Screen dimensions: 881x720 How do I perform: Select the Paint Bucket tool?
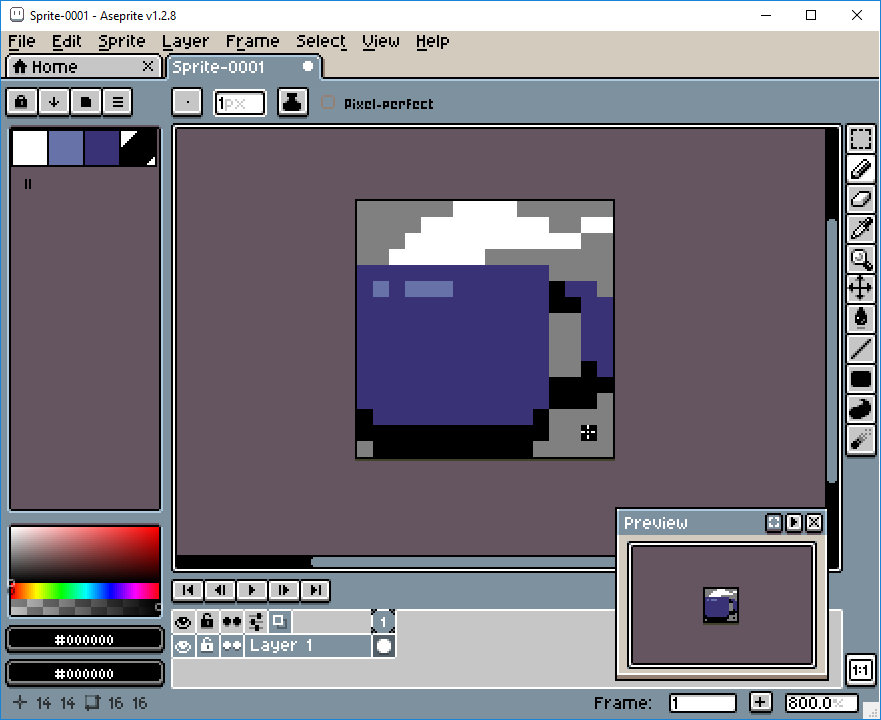click(x=860, y=318)
